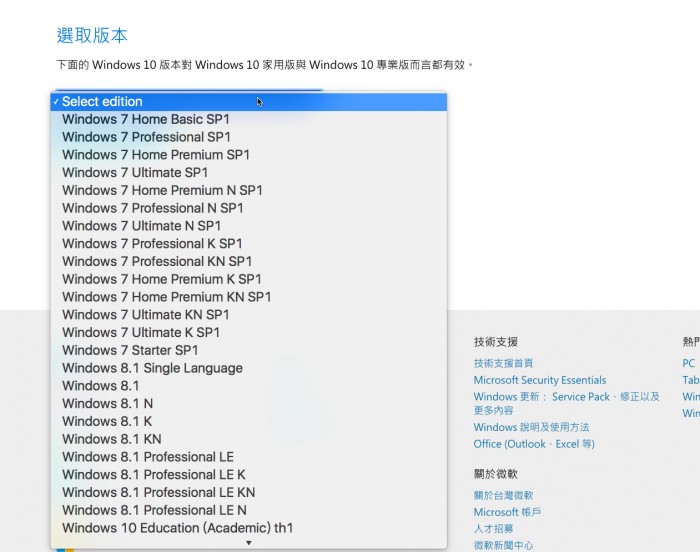Pick Windows 7 Professional SP1 option
Screen dimensions: 700x552
[x=249, y=137]
